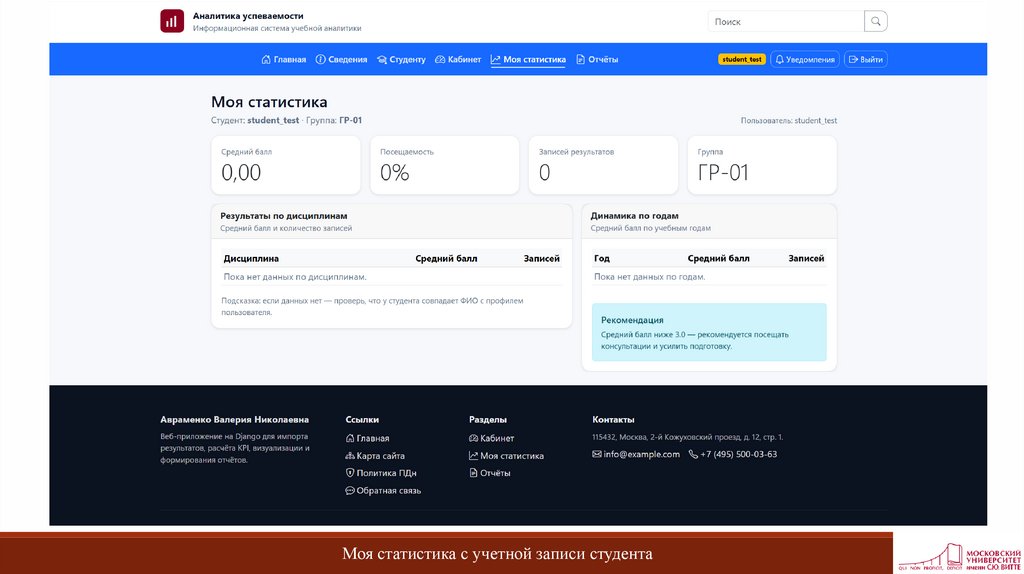
Task: Open the footer Политика ПДн link
Action: click(x=381, y=473)
